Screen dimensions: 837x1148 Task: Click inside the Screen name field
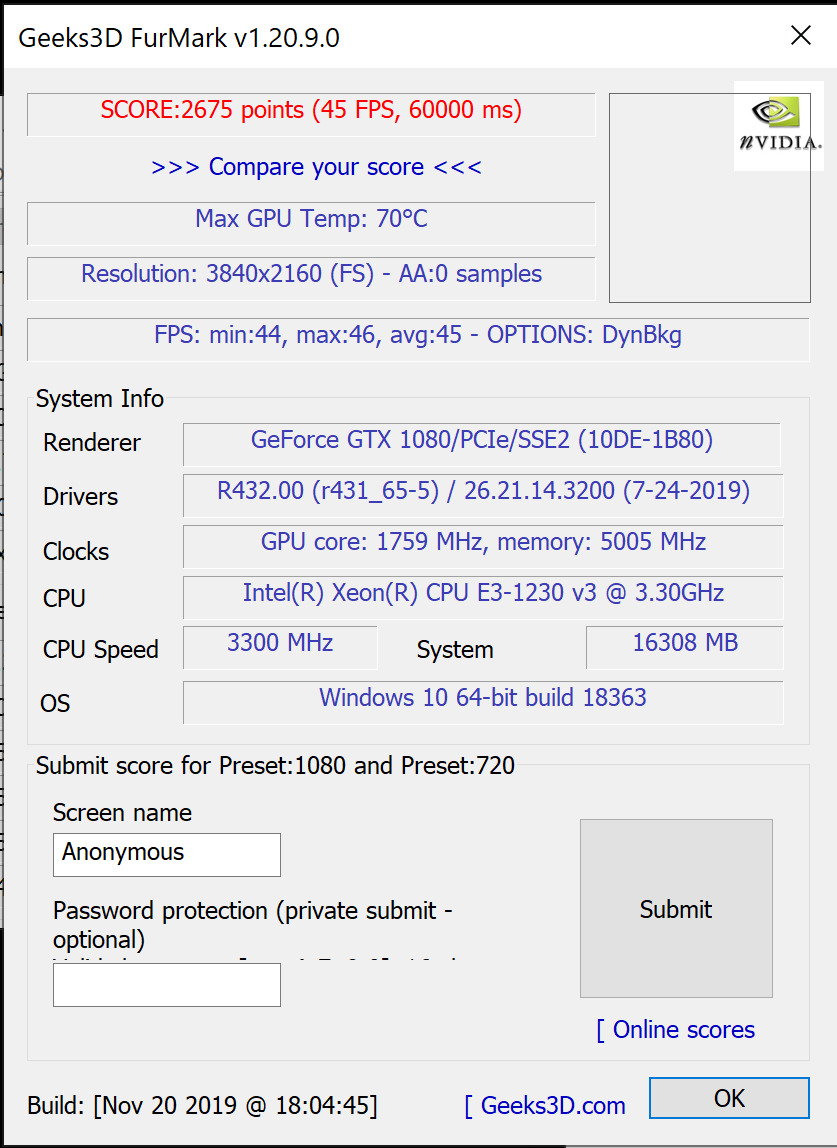click(x=166, y=854)
